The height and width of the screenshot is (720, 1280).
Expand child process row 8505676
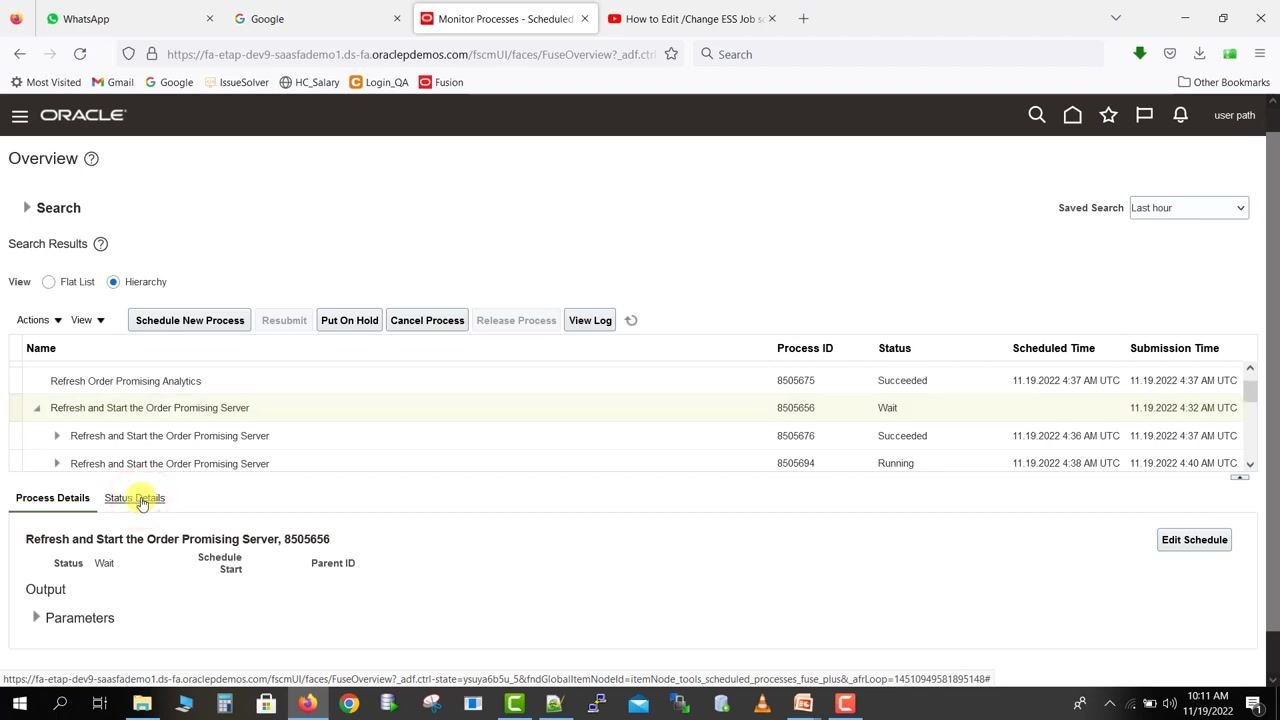click(x=57, y=436)
